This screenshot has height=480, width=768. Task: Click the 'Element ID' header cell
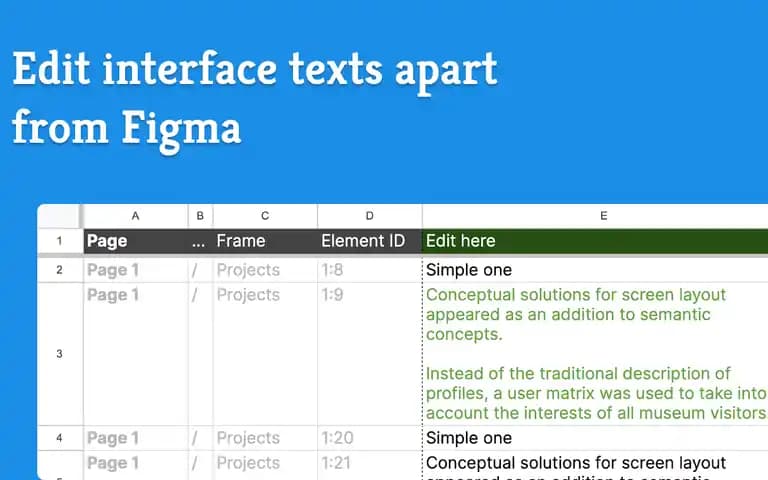pos(370,241)
